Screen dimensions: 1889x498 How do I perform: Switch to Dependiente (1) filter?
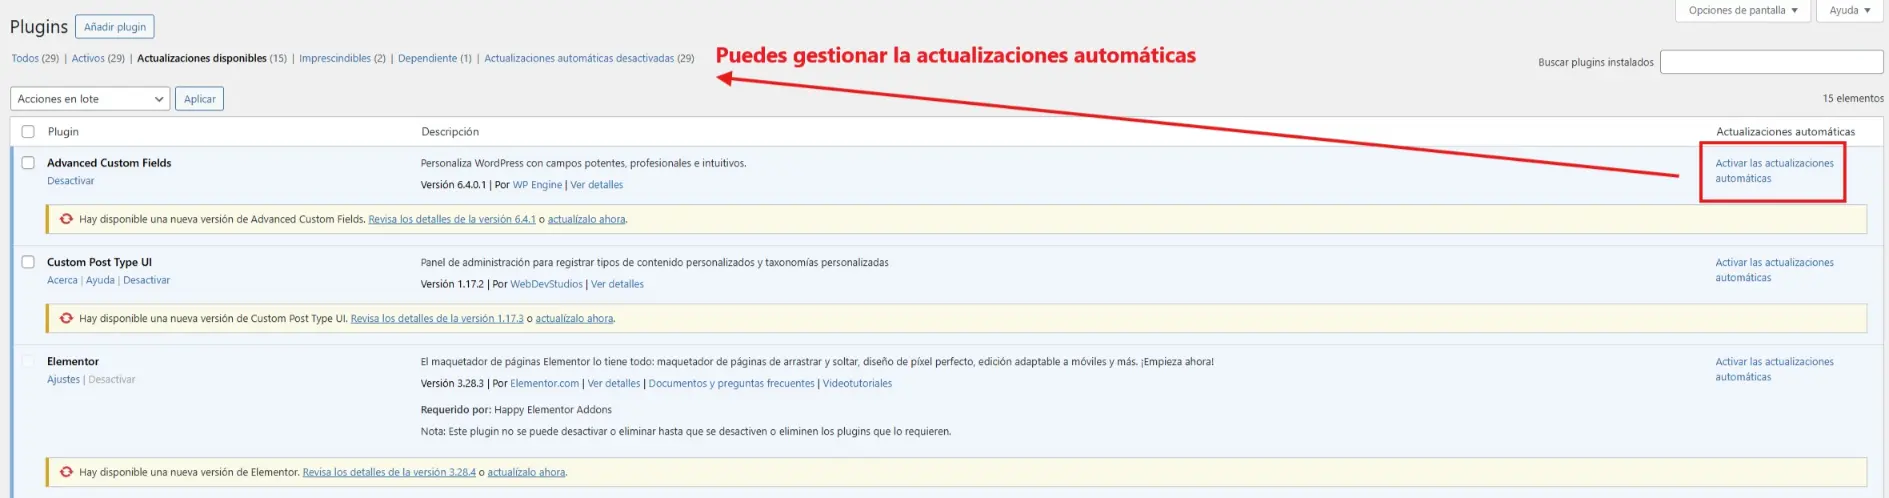coord(435,58)
